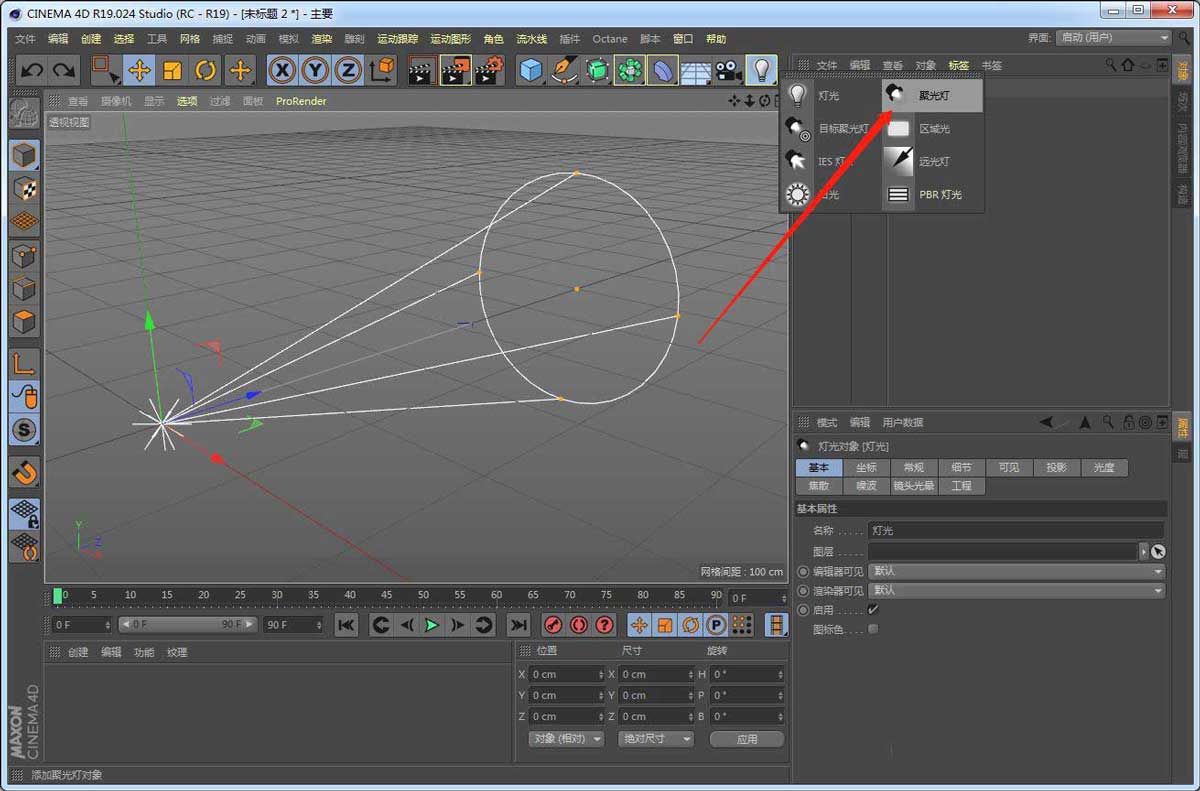Click the preview range bar showing 0 F to 90 F
Viewport: 1200px width, 791px height.
[x=187, y=625]
